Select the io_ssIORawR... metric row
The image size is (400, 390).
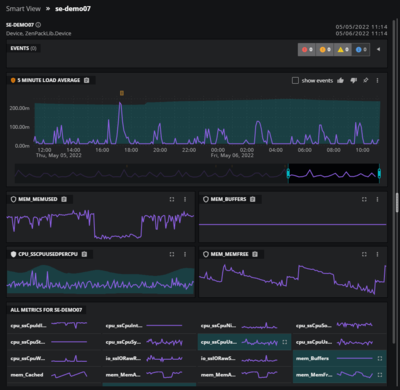click(149, 359)
